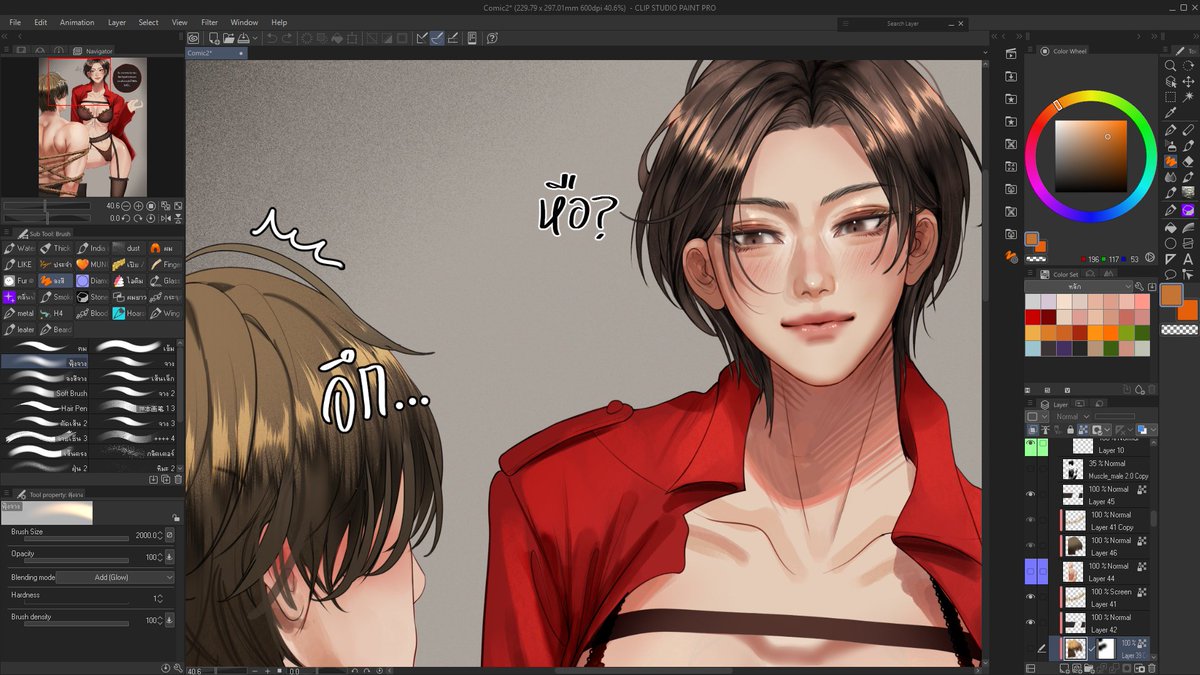The height and width of the screenshot is (675, 1200).
Task: Select the rectangular Selection tool
Action: [x=1171, y=98]
